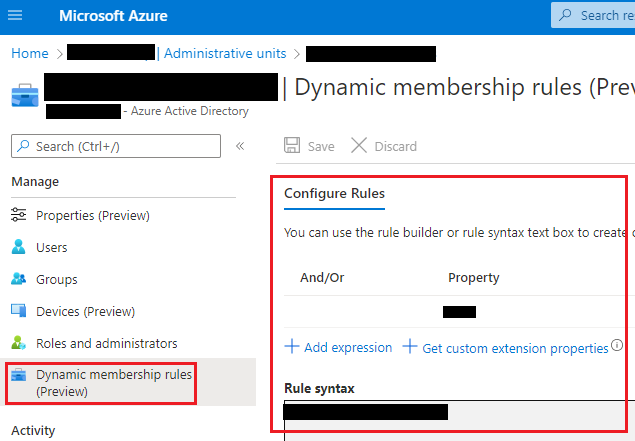Click the Azure Active Directory subtitle text
The image size is (635, 441).
coord(190,111)
